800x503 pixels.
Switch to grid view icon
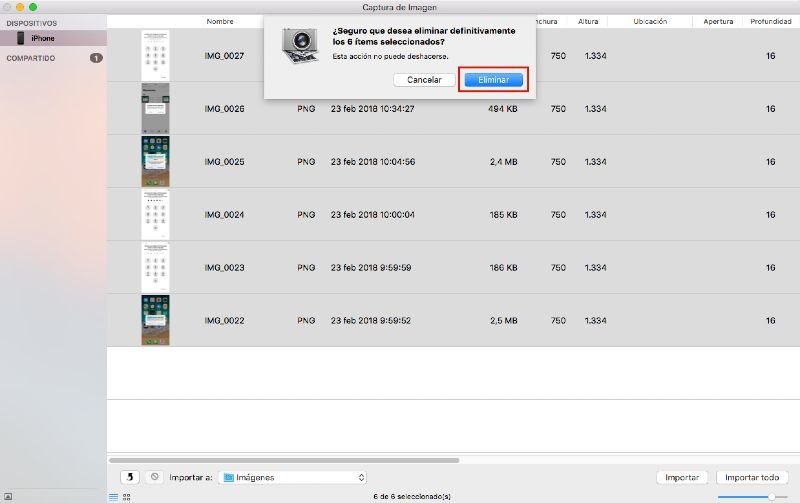[126, 496]
